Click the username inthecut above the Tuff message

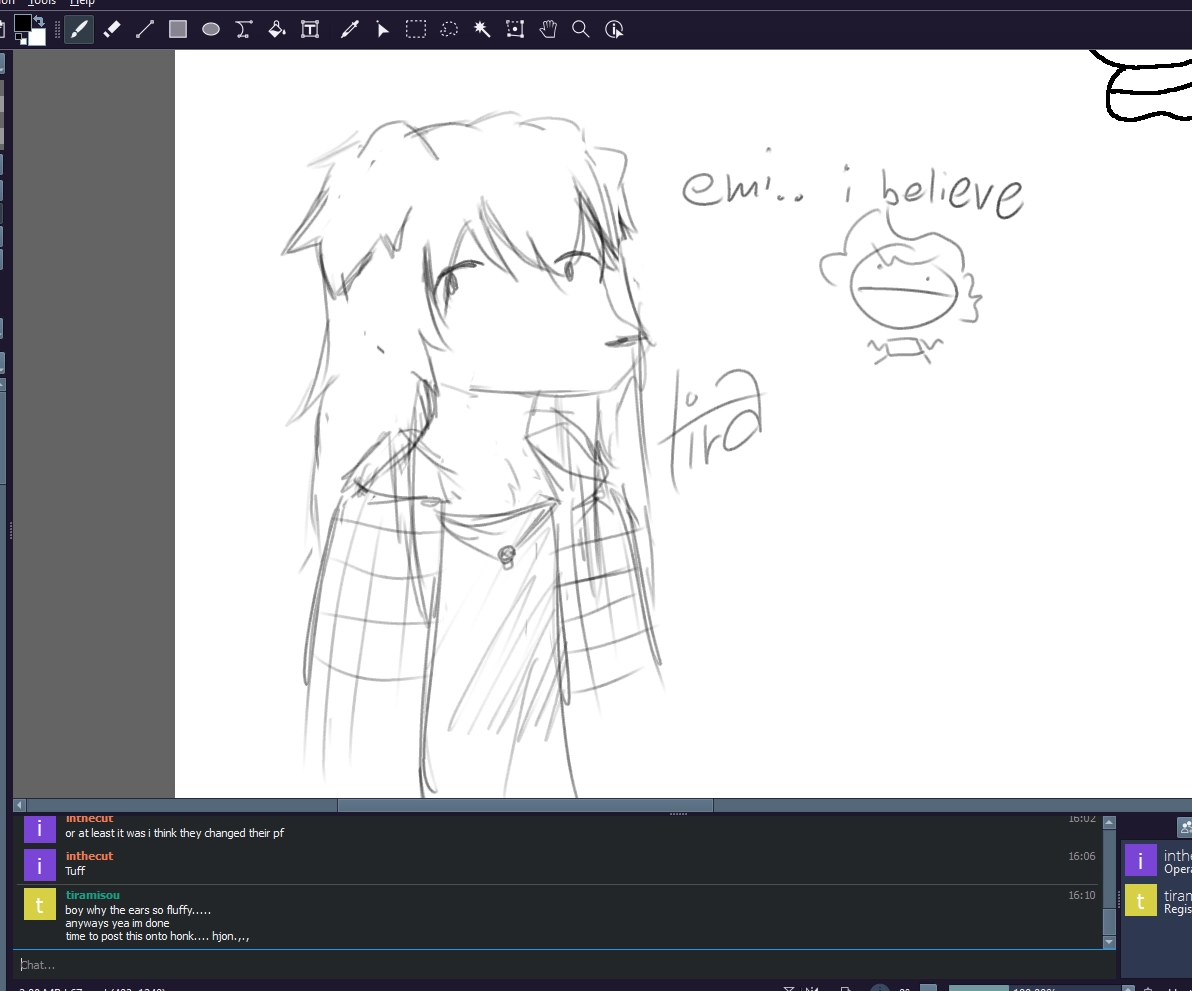(x=89, y=856)
